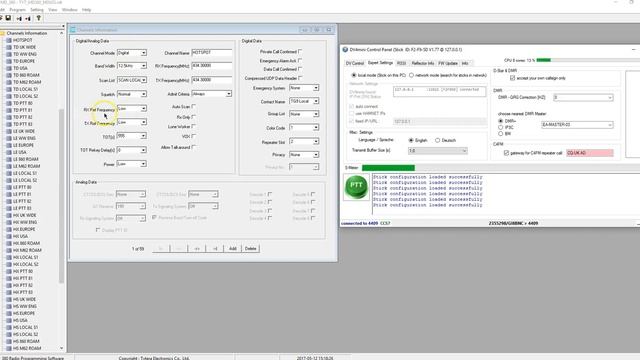Open Repeater Slot dropdown

coord(316,142)
